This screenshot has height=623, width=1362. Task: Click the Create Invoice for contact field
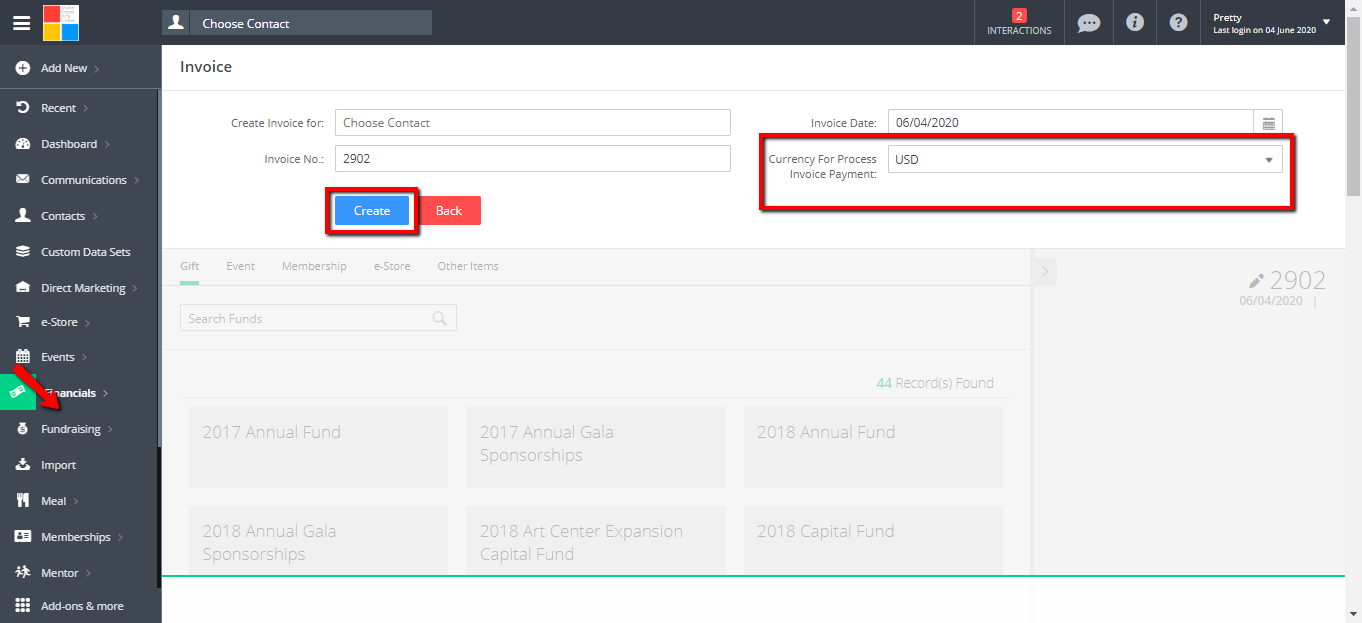coord(533,123)
